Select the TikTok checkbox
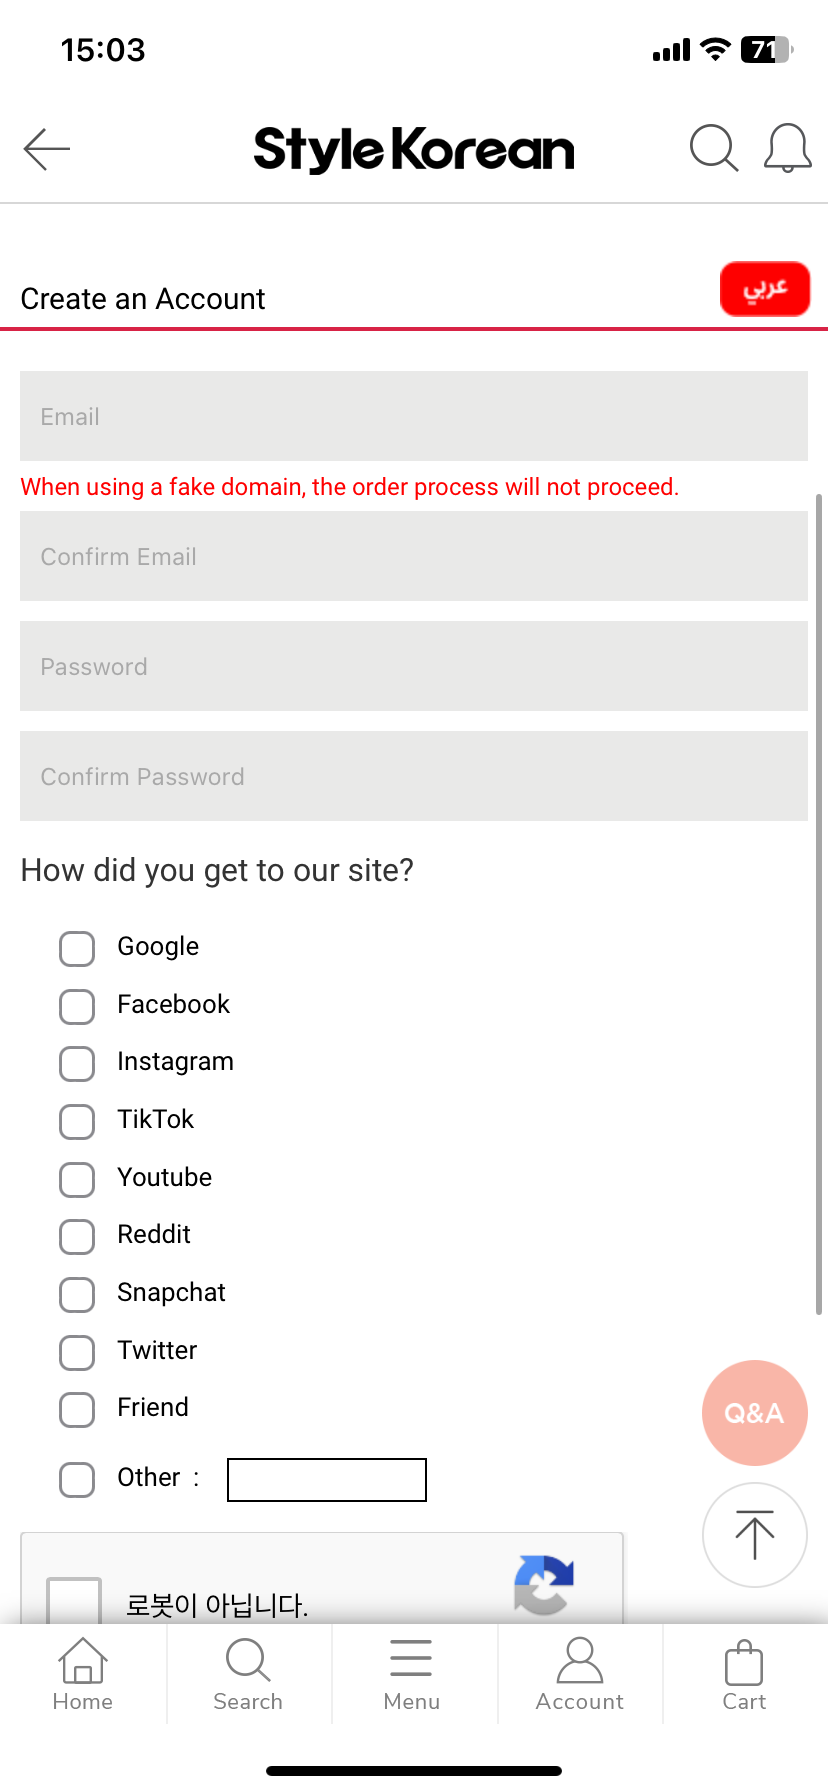 click(77, 1121)
